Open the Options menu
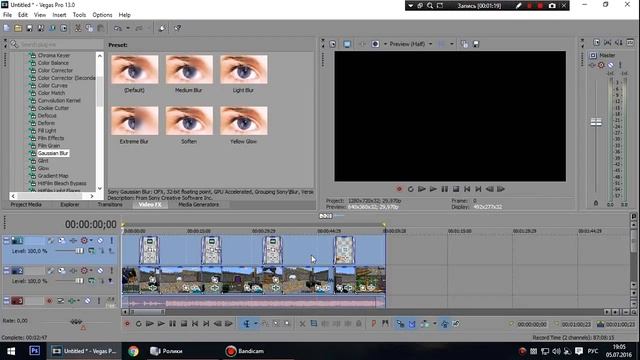Viewport: 640px width, 360px height. pyautogui.click(x=102, y=15)
